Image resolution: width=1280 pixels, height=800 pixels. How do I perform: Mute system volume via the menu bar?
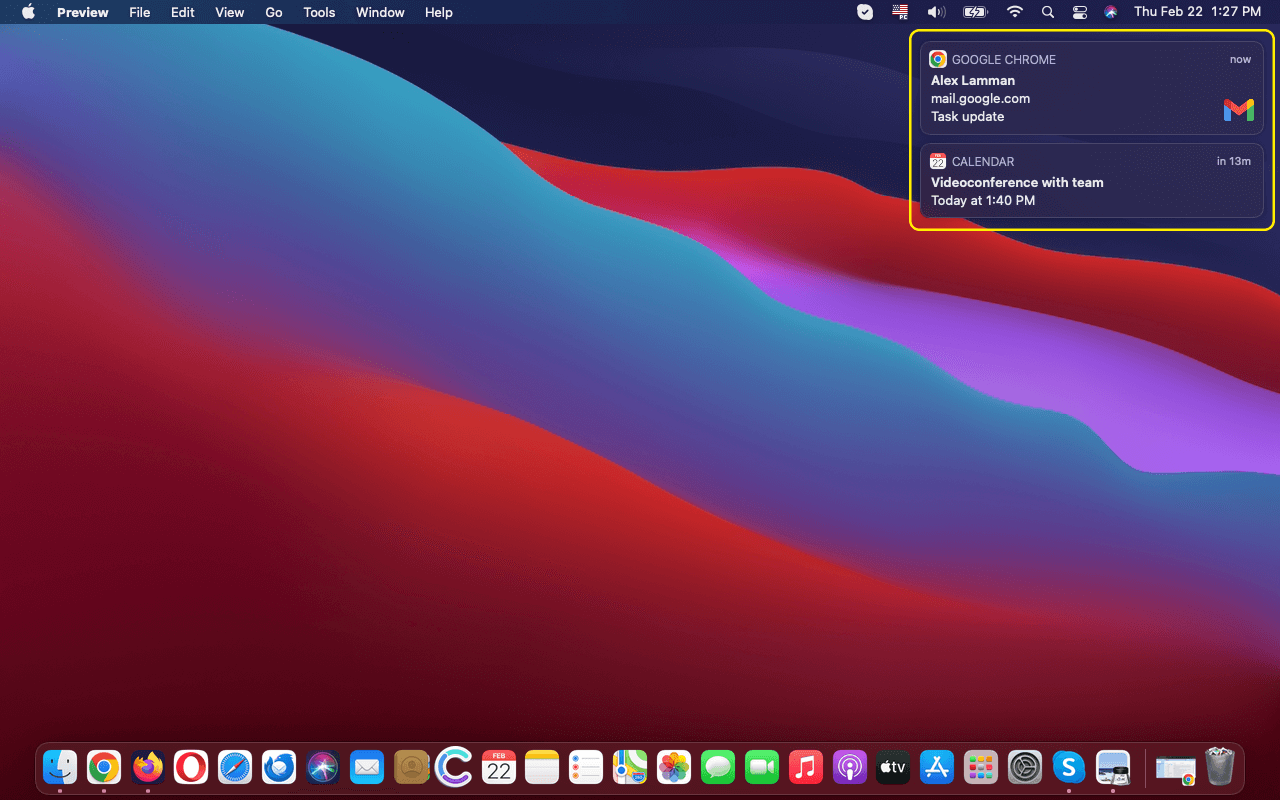pos(936,12)
